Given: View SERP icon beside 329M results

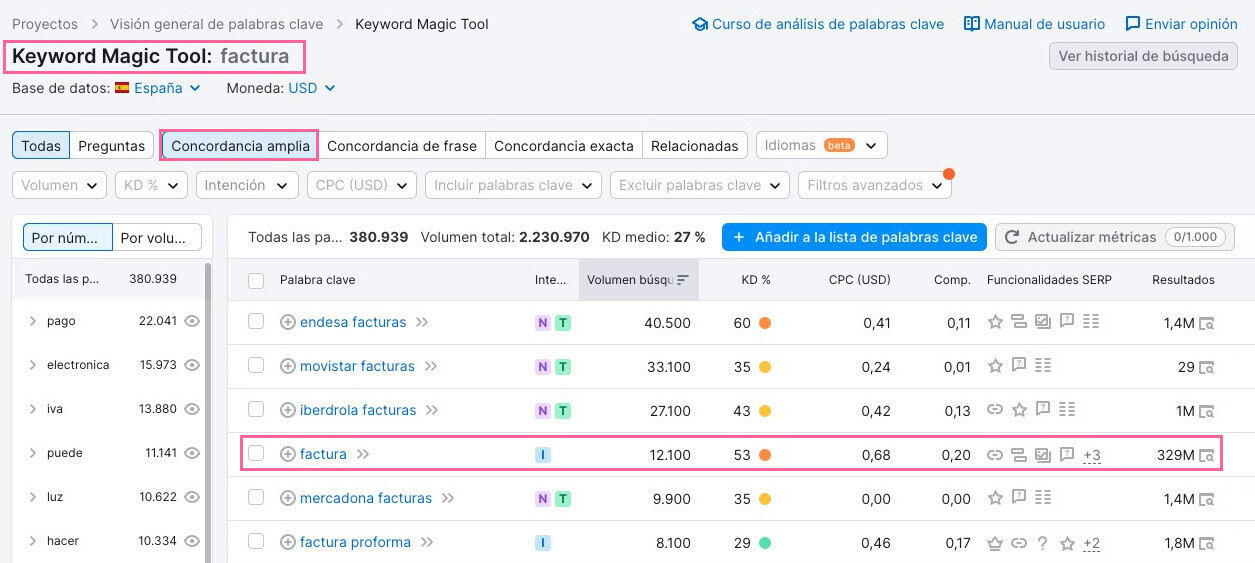Looking at the screenshot, I should (1206, 455).
